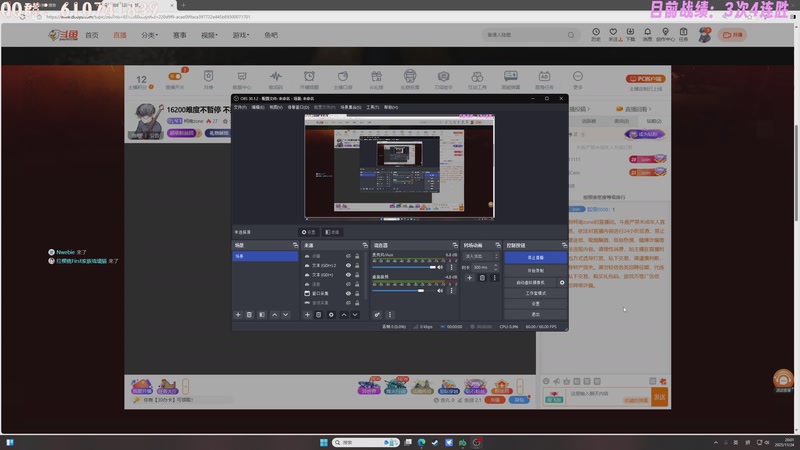This screenshot has height=450, width=800.
Task: Move scene up in Scenes panel
Action: pos(274,315)
